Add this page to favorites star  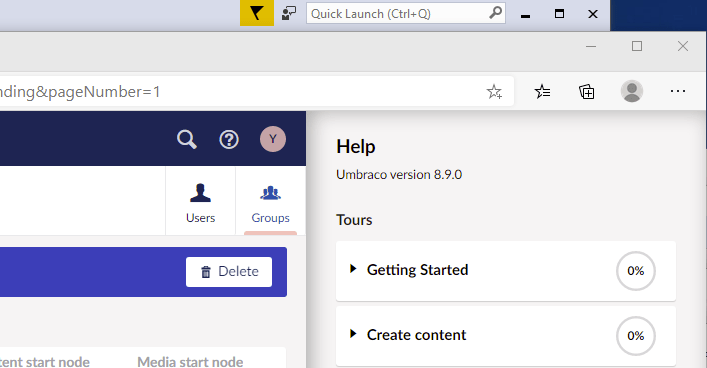(494, 92)
